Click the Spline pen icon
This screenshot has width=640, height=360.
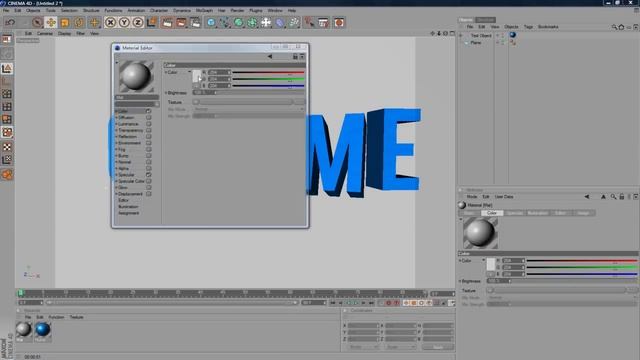tap(225, 22)
